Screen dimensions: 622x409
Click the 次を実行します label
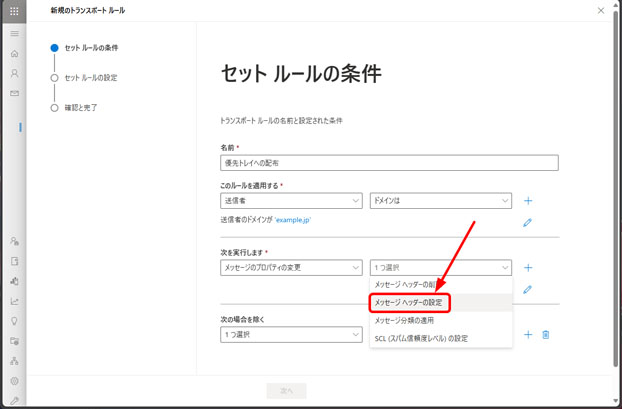click(x=242, y=252)
